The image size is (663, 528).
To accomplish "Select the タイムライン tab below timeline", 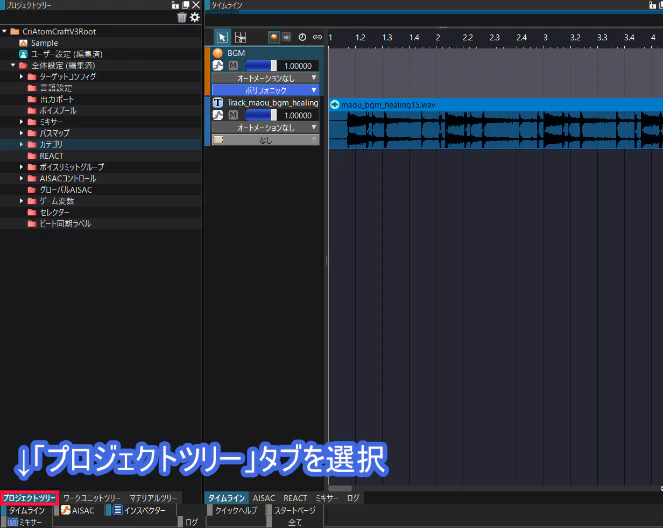I will tap(226, 498).
